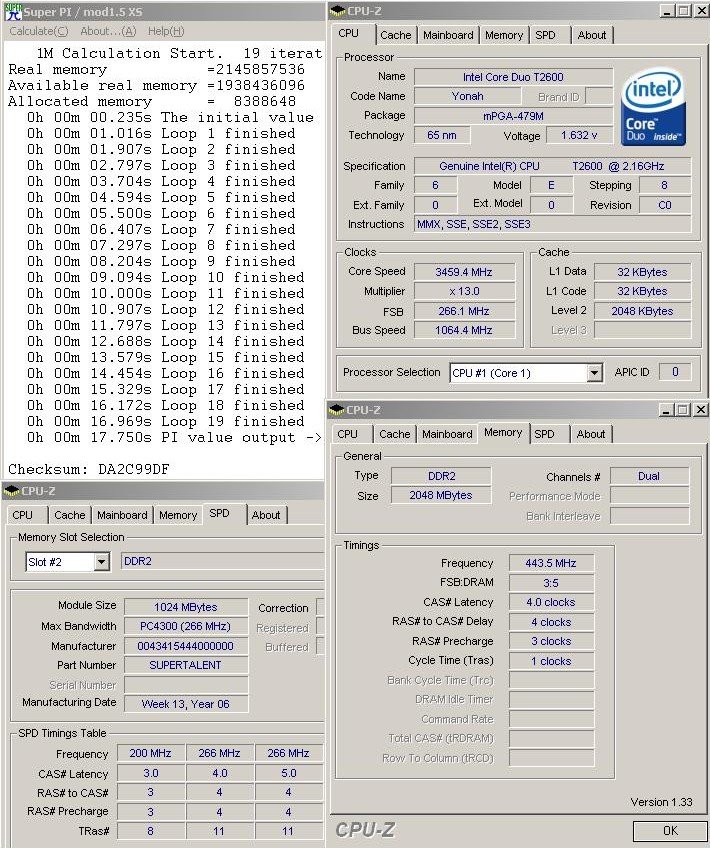The image size is (710, 848).
Task: Click the Part Number value SUPERTALENT
Action: click(x=185, y=665)
